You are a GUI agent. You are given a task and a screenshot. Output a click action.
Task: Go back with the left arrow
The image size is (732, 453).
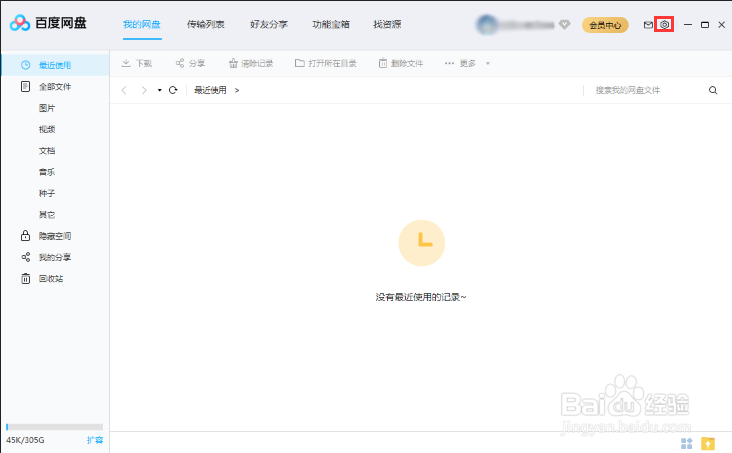(x=124, y=90)
